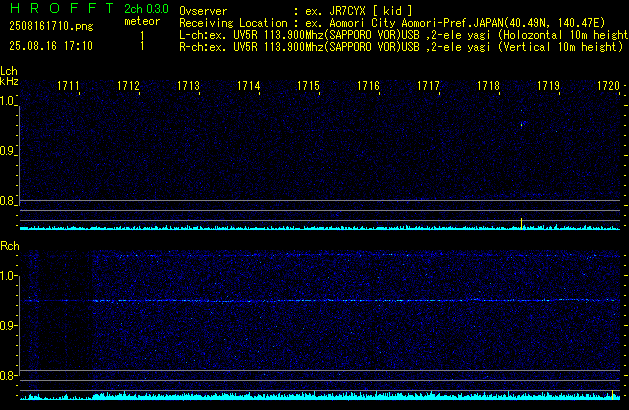Click the Lch 0.8 kHz axis label
Screen dimensions: 629x410
tap(8, 201)
